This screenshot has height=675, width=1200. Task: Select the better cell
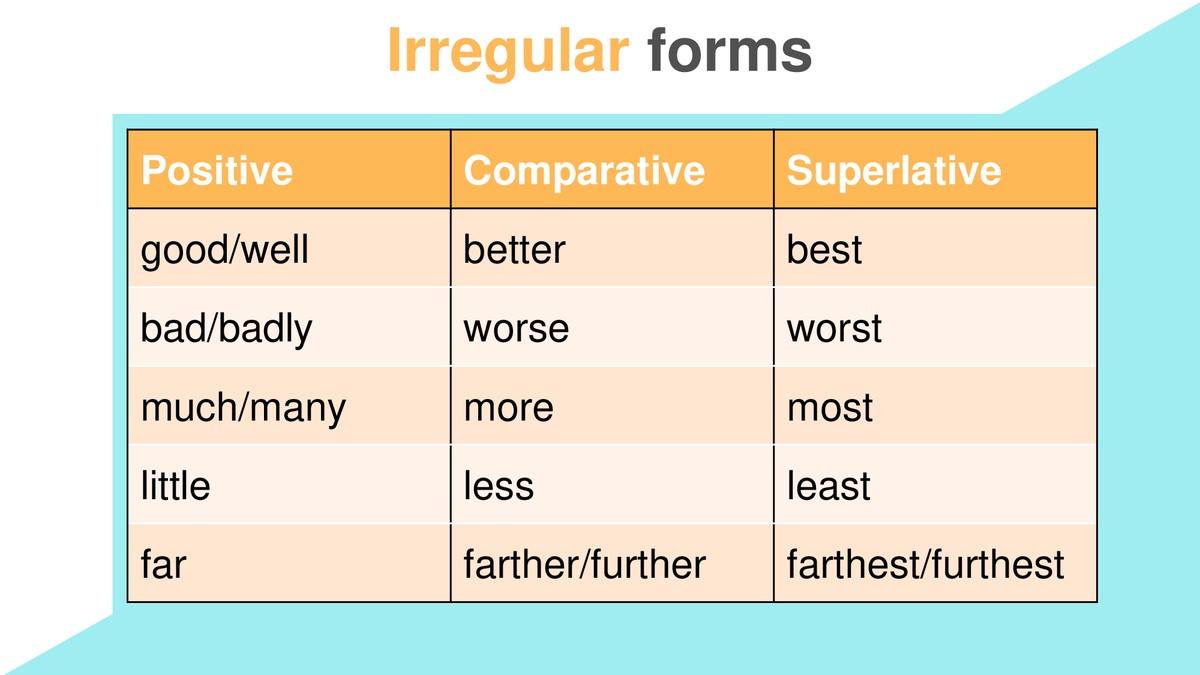(x=612, y=248)
